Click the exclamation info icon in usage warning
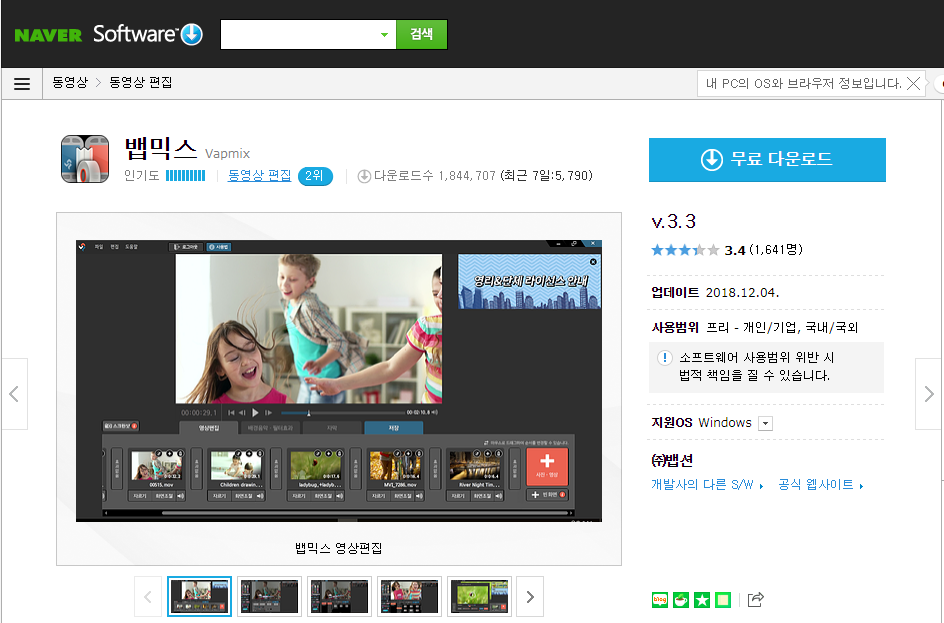Screen dimensions: 944x623 pos(664,358)
